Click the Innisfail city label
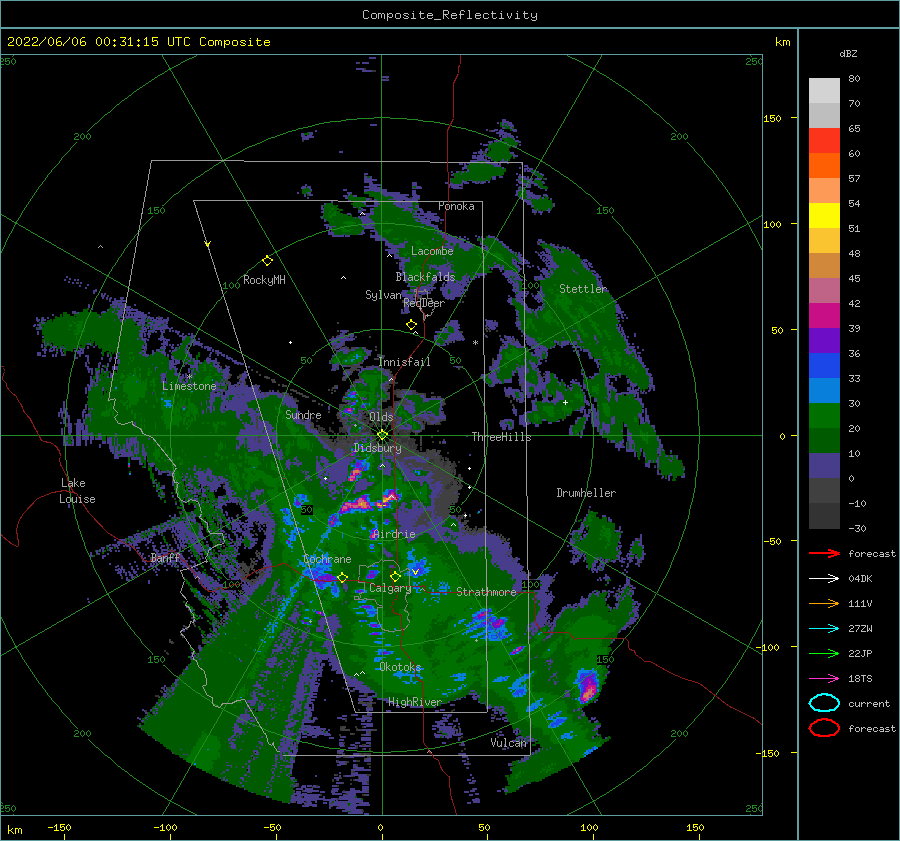The height and width of the screenshot is (841, 900). point(404,362)
